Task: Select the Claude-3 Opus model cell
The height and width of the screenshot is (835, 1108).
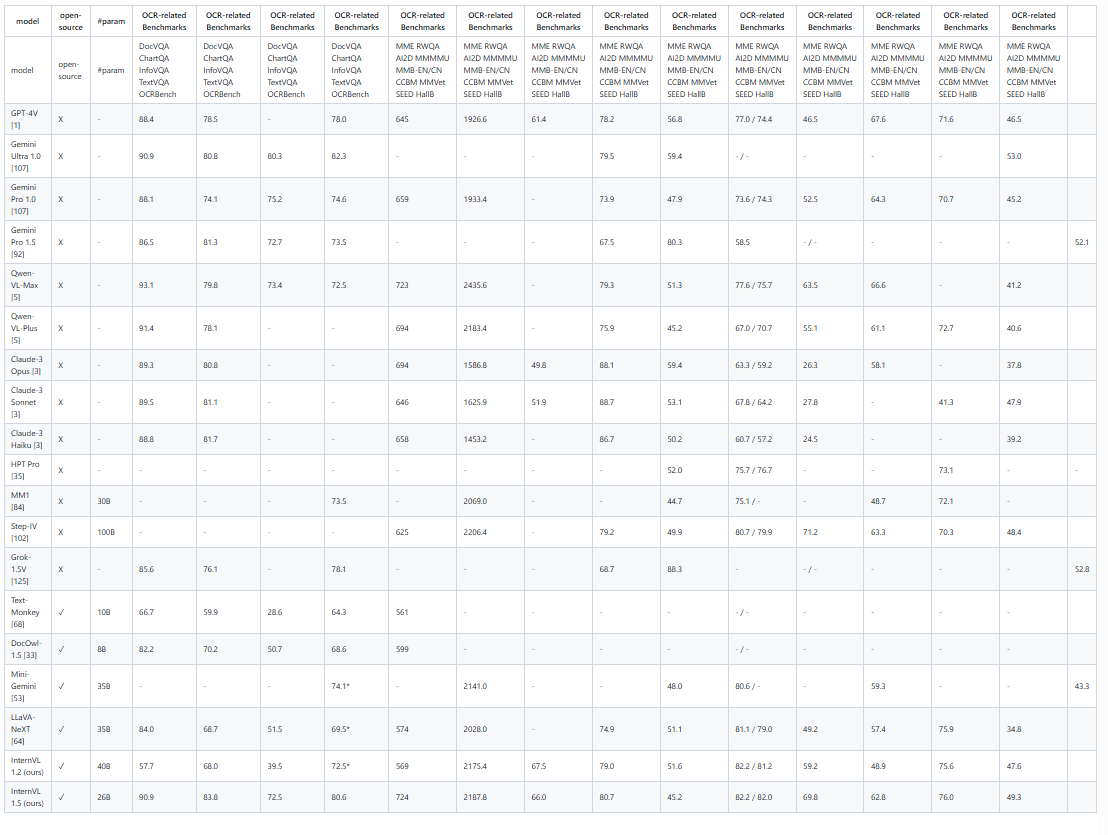Action: coord(28,365)
